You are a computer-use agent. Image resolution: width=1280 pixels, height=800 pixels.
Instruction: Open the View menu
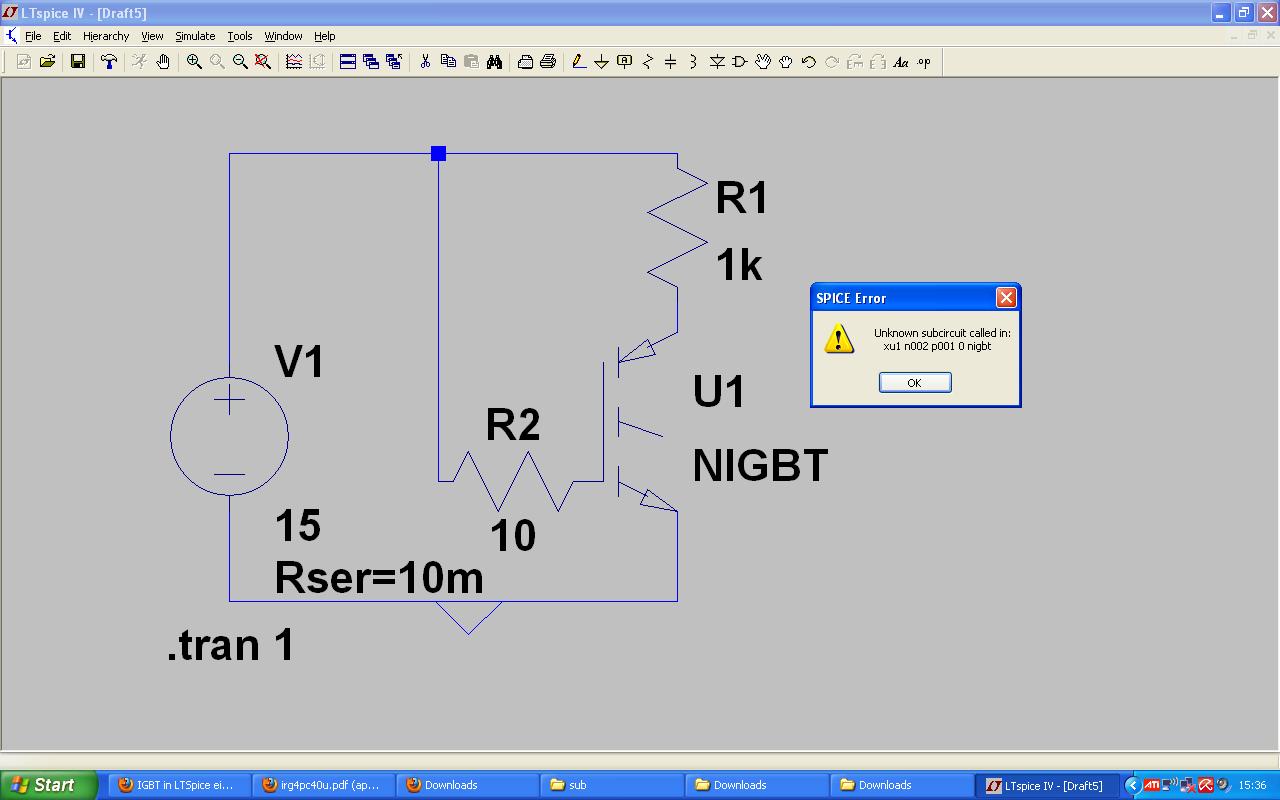pyautogui.click(x=152, y=36)
